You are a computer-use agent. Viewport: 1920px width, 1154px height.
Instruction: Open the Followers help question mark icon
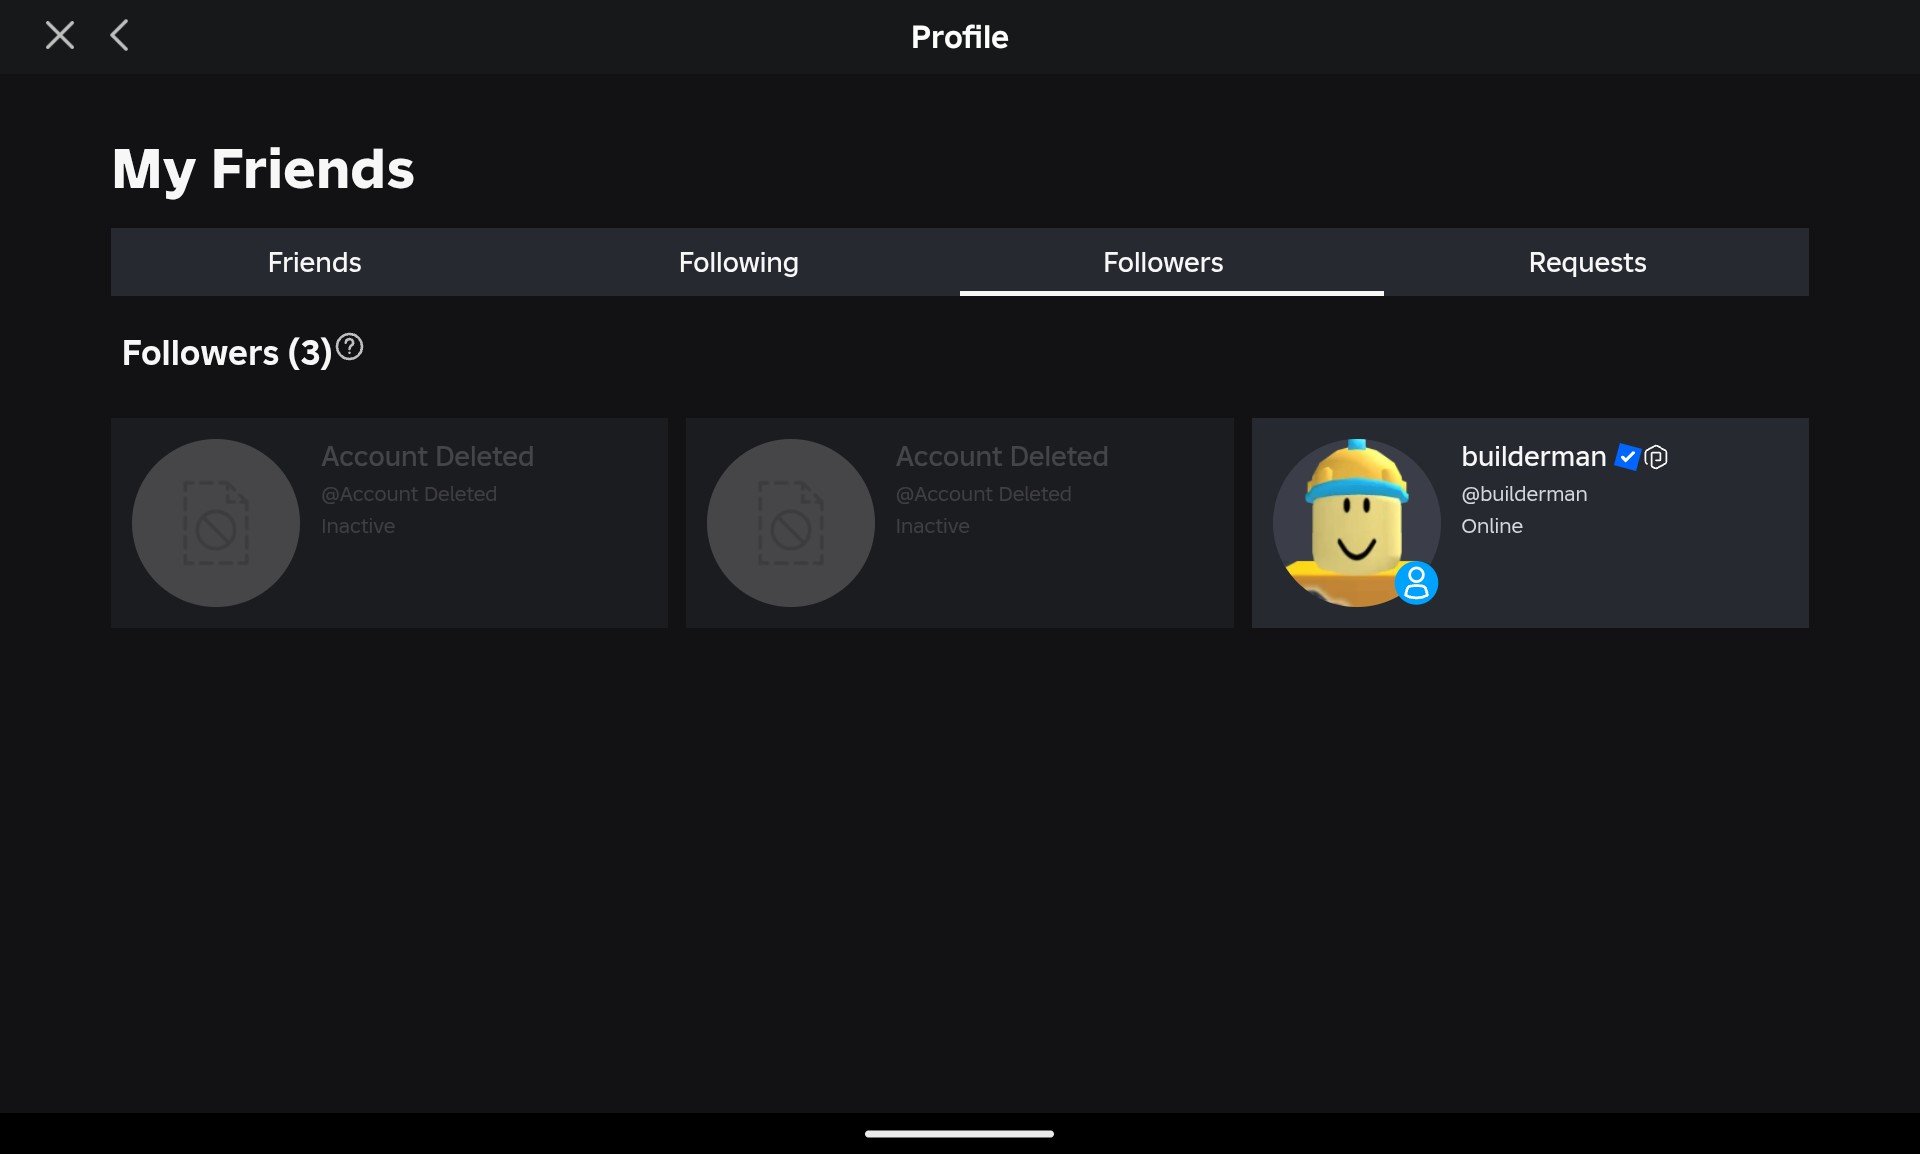tap(349, 347)
